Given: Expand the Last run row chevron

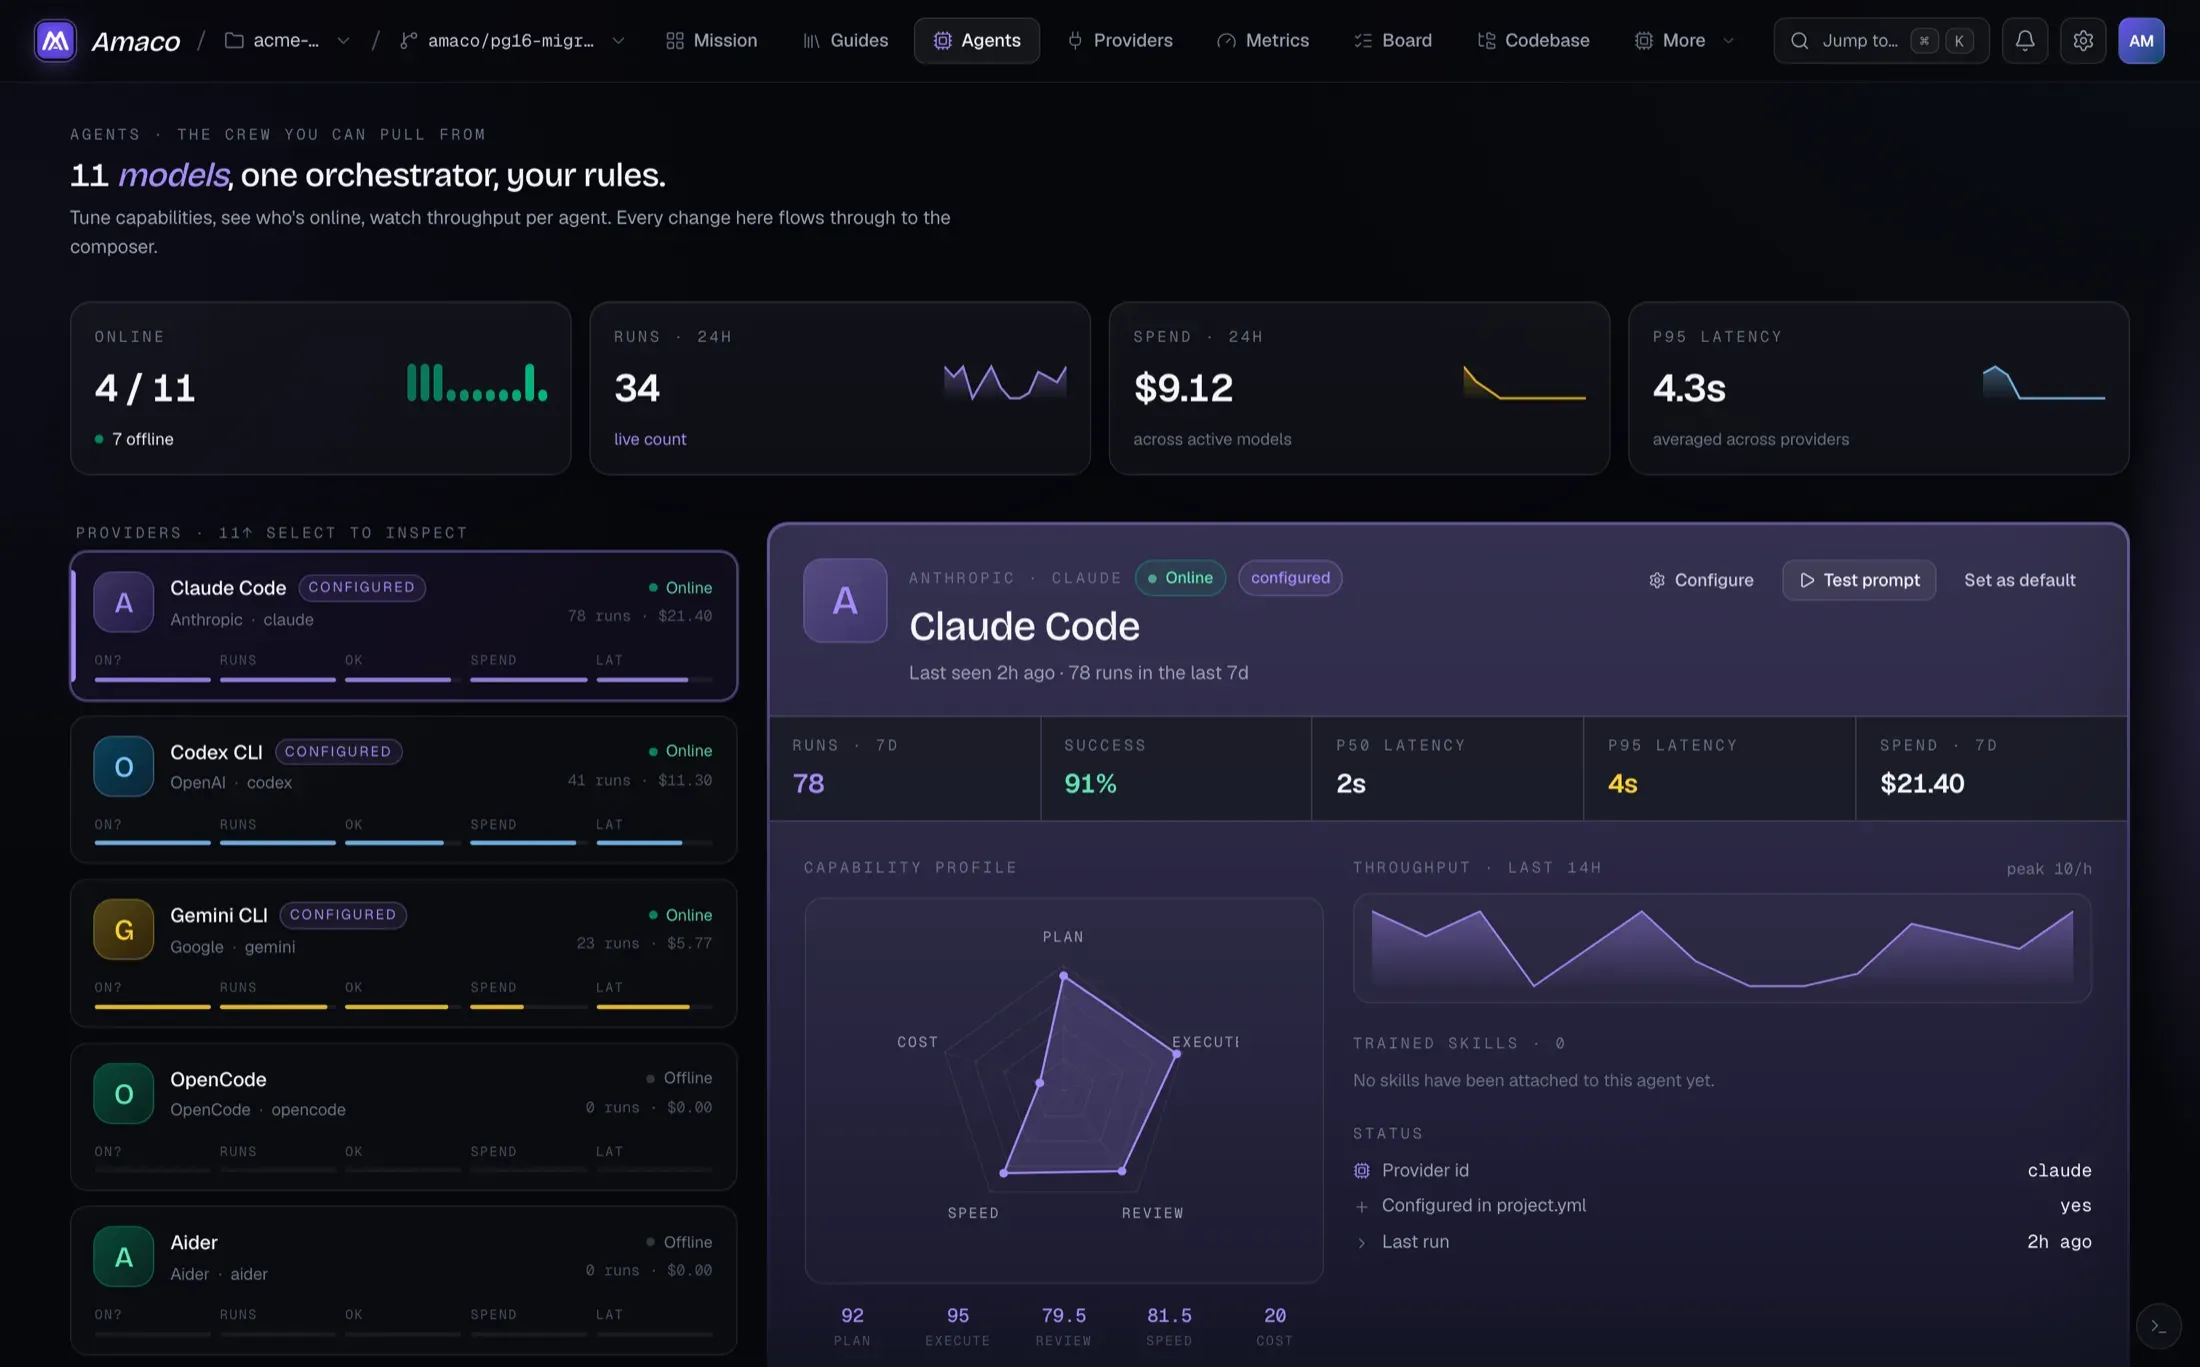Looking at the screenshot, I should 1361,1242.
